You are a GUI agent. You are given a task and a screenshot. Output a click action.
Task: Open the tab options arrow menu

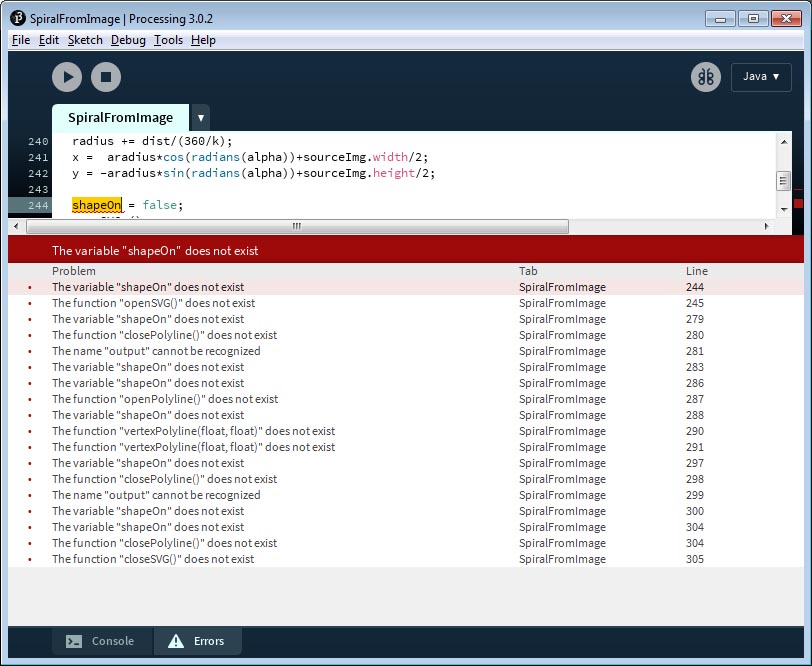pyautogui.click(x=200, y=118)
